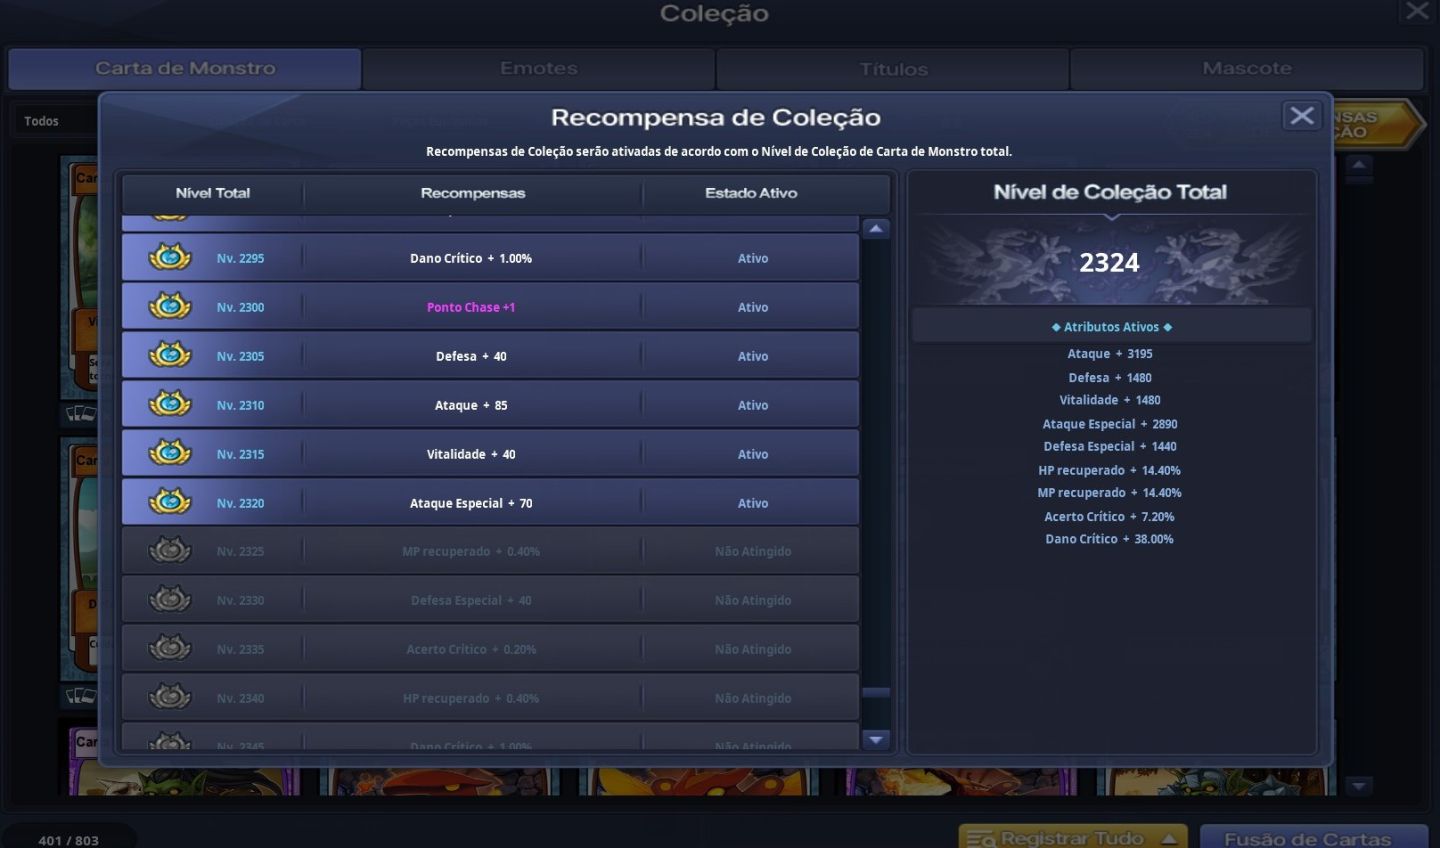The height and width of the screenshot is (848, 1440).
Task: Click the rewards list scrollbar thumb
Action: (876, 692)
